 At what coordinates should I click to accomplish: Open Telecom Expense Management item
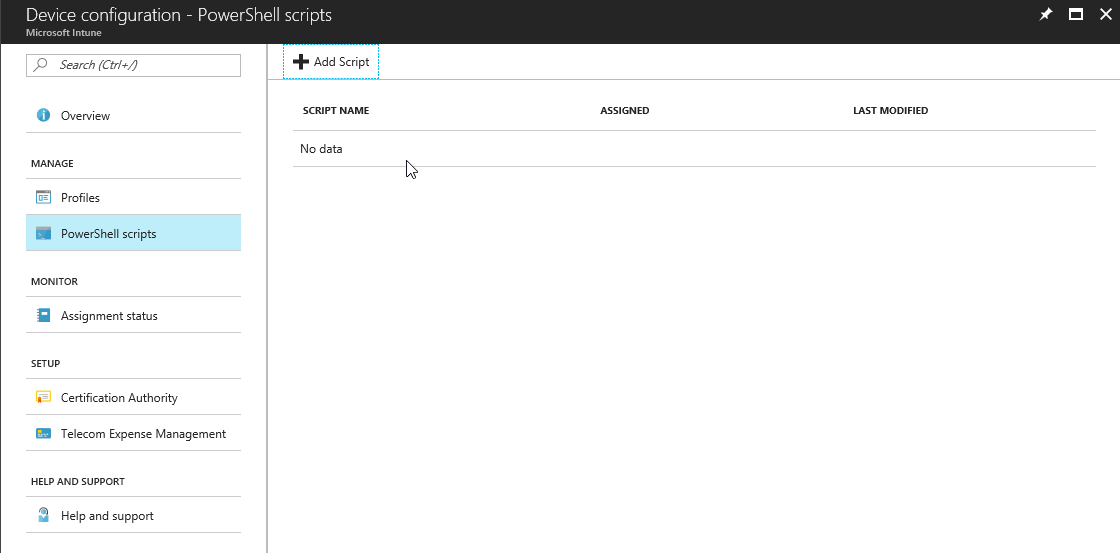pos(134,433)
